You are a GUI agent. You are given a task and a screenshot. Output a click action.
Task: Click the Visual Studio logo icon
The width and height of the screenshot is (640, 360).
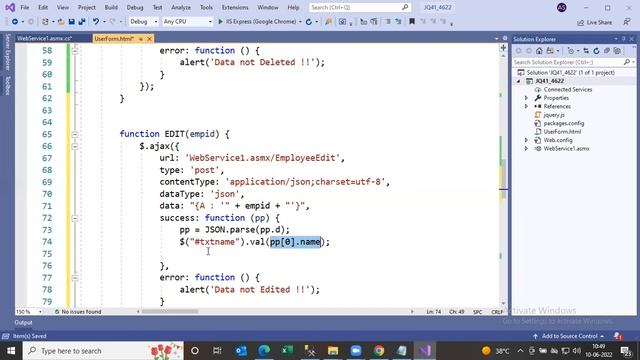click(10, 7)
